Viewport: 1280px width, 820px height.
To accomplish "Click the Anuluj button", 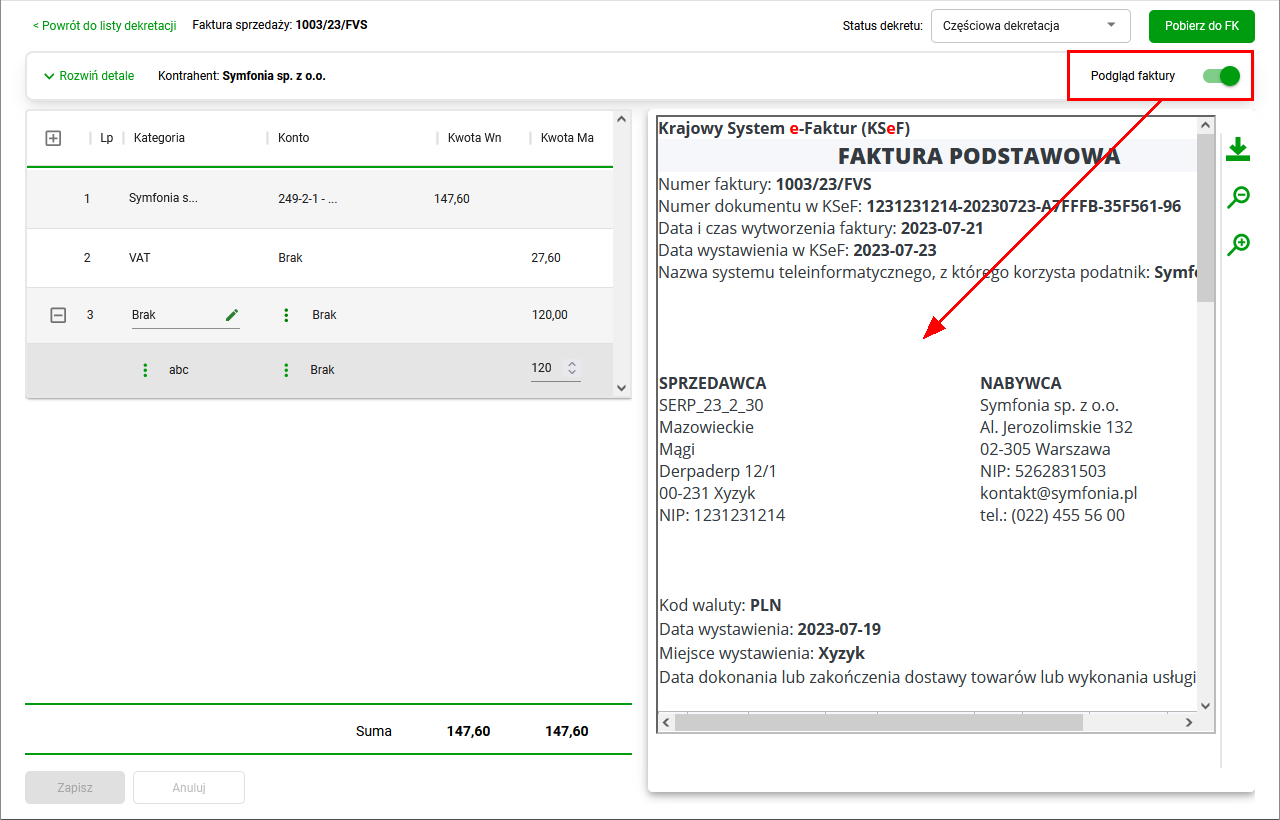I will coord(189,787).
